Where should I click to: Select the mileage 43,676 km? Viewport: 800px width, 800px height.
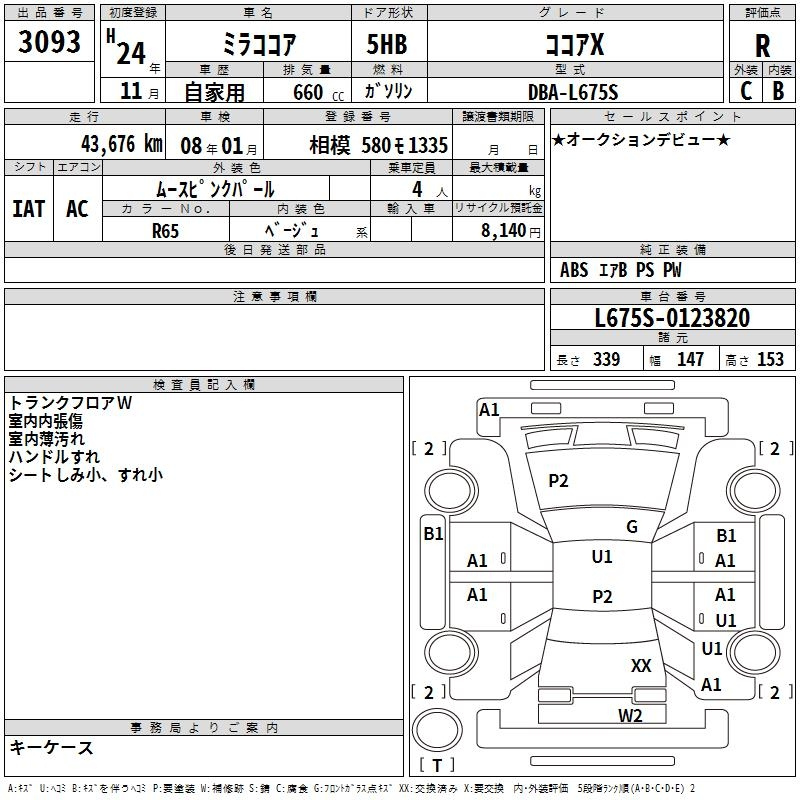(x=122, y=144)
